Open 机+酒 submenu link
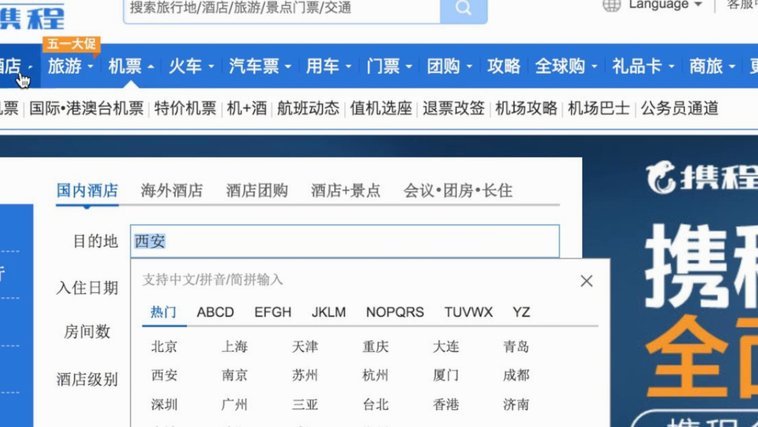This screenshot has width=758, height=427. (x=247, y=108)
